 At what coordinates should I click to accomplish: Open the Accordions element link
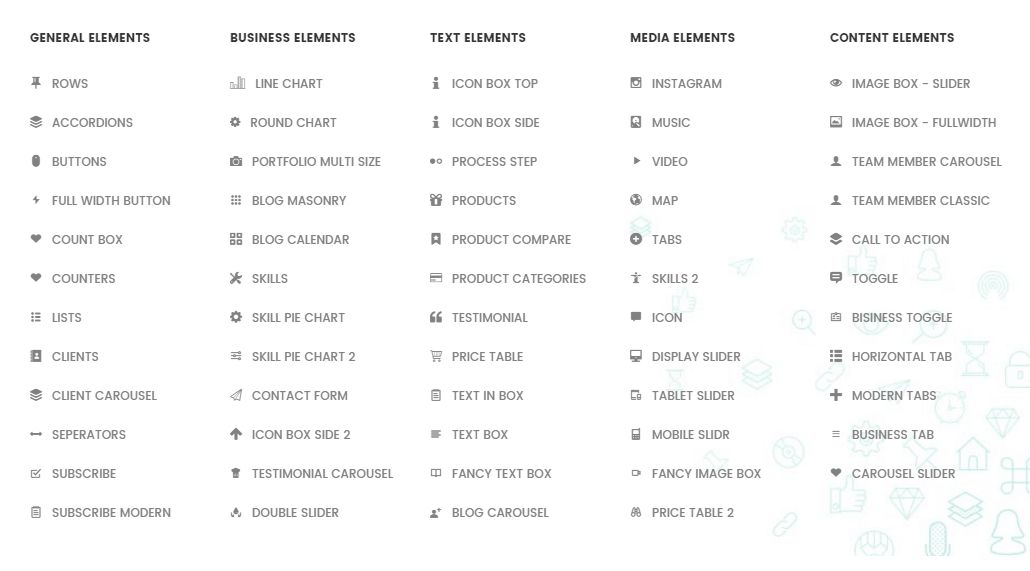pyautogui.click(x=92, y=122)
